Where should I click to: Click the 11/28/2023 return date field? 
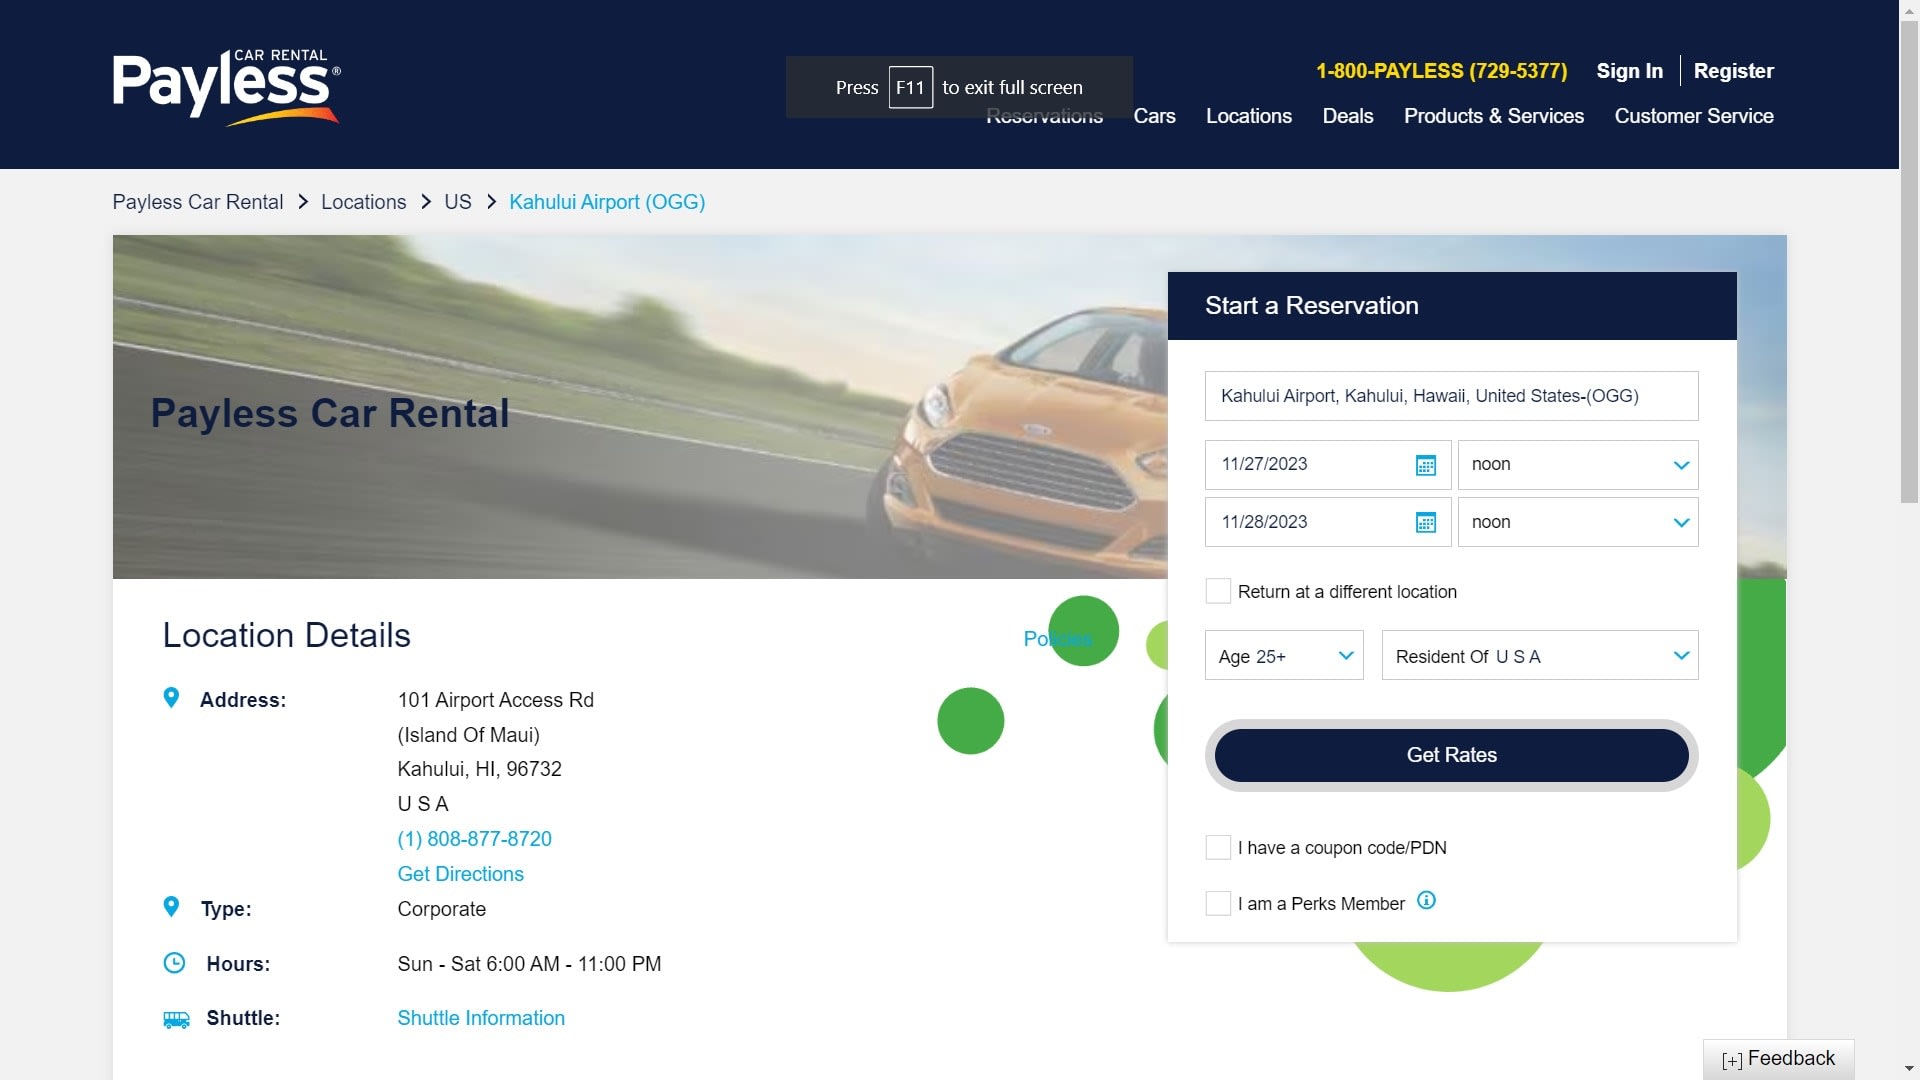click(1328, 523)
